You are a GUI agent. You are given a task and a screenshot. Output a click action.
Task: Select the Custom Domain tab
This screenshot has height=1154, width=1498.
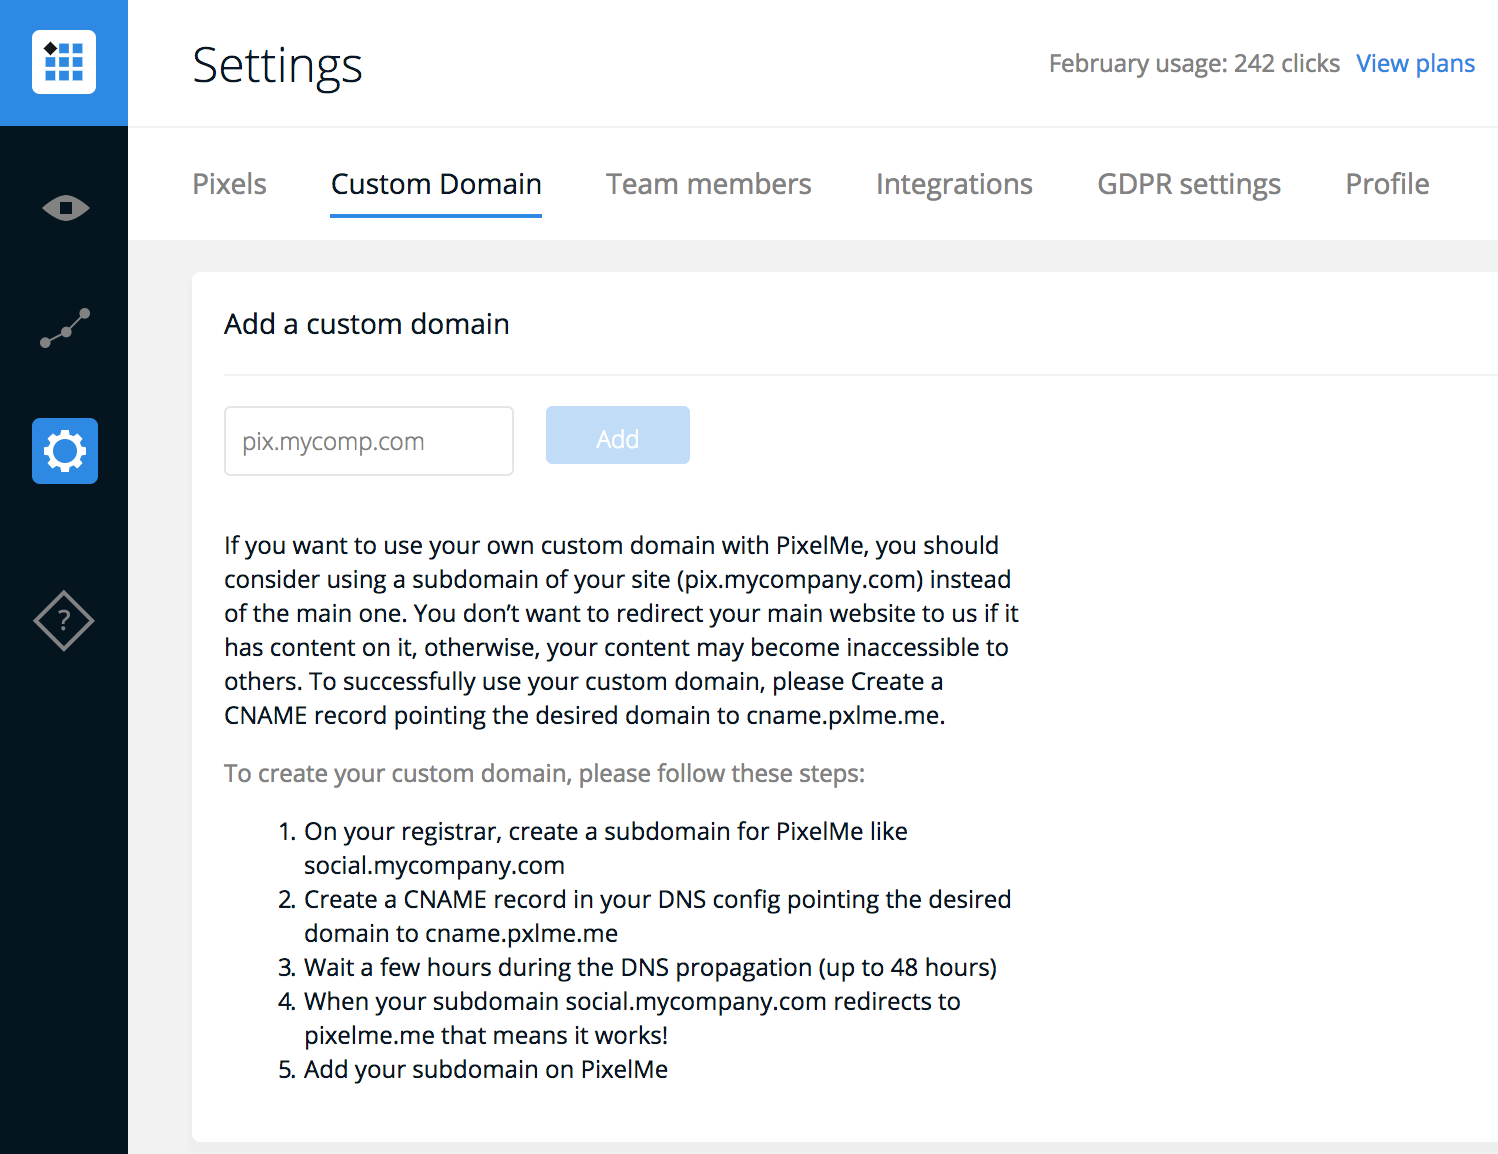click(436, 184)
